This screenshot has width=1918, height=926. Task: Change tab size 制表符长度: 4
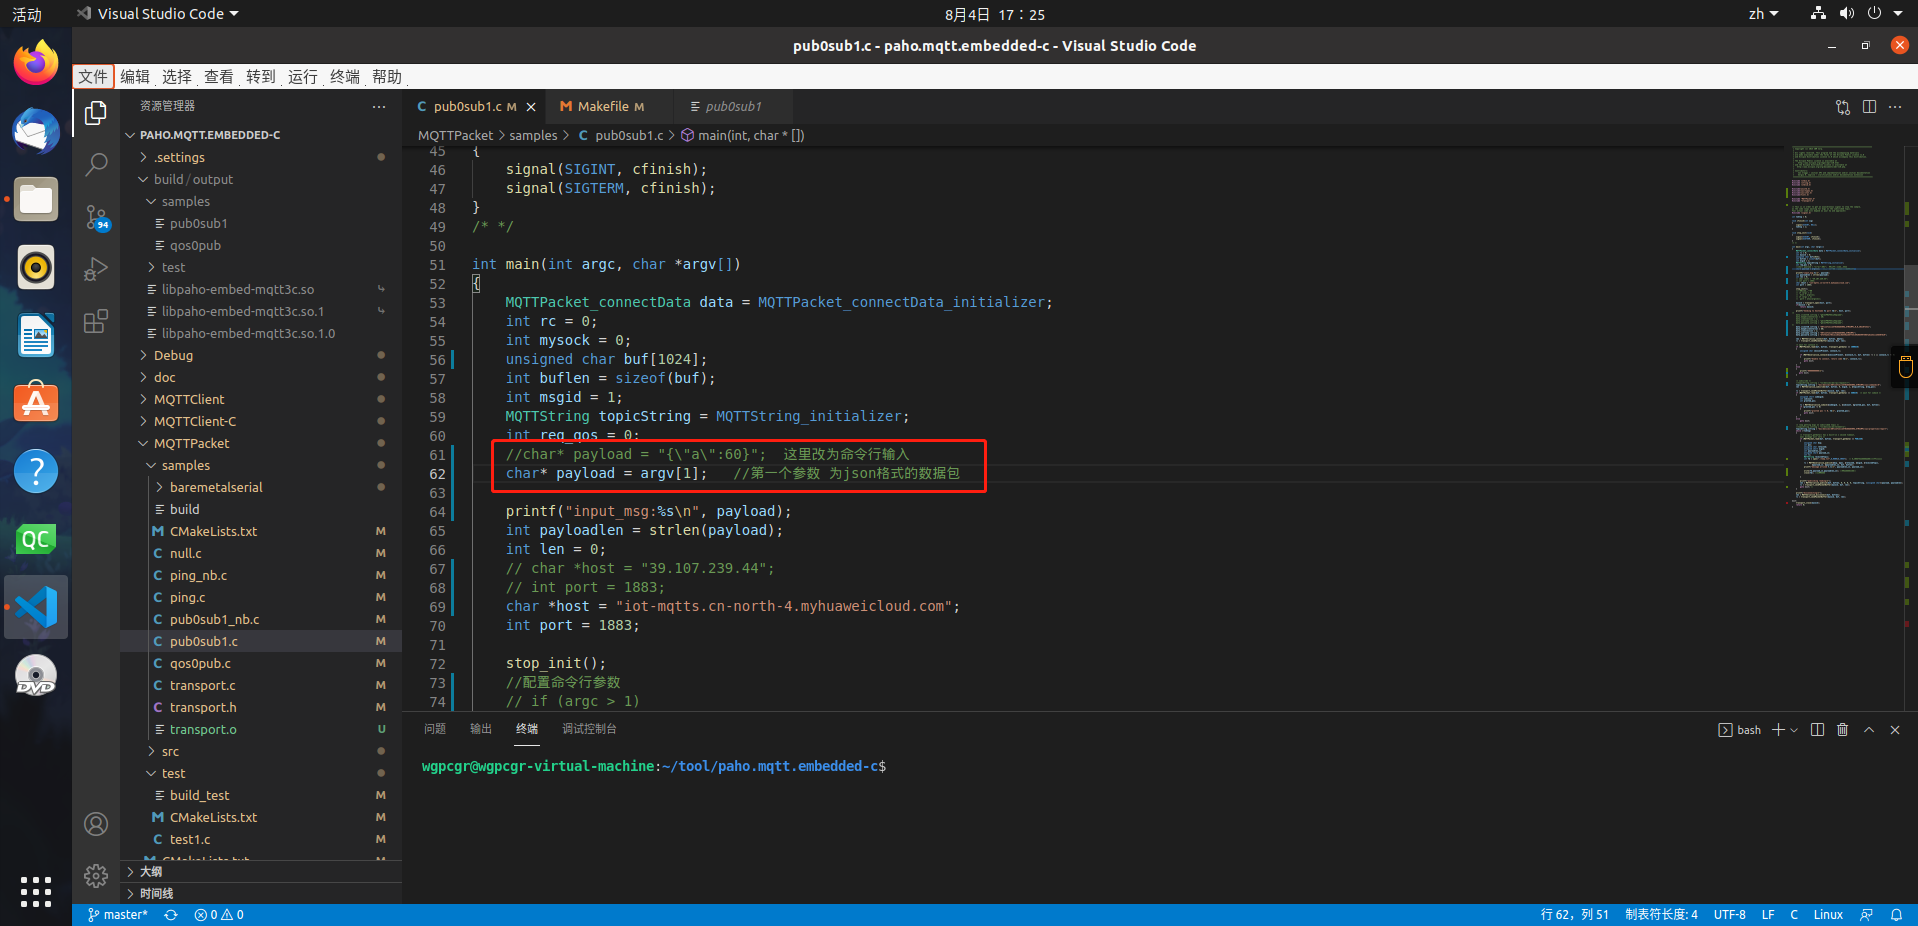(1661, 915)
